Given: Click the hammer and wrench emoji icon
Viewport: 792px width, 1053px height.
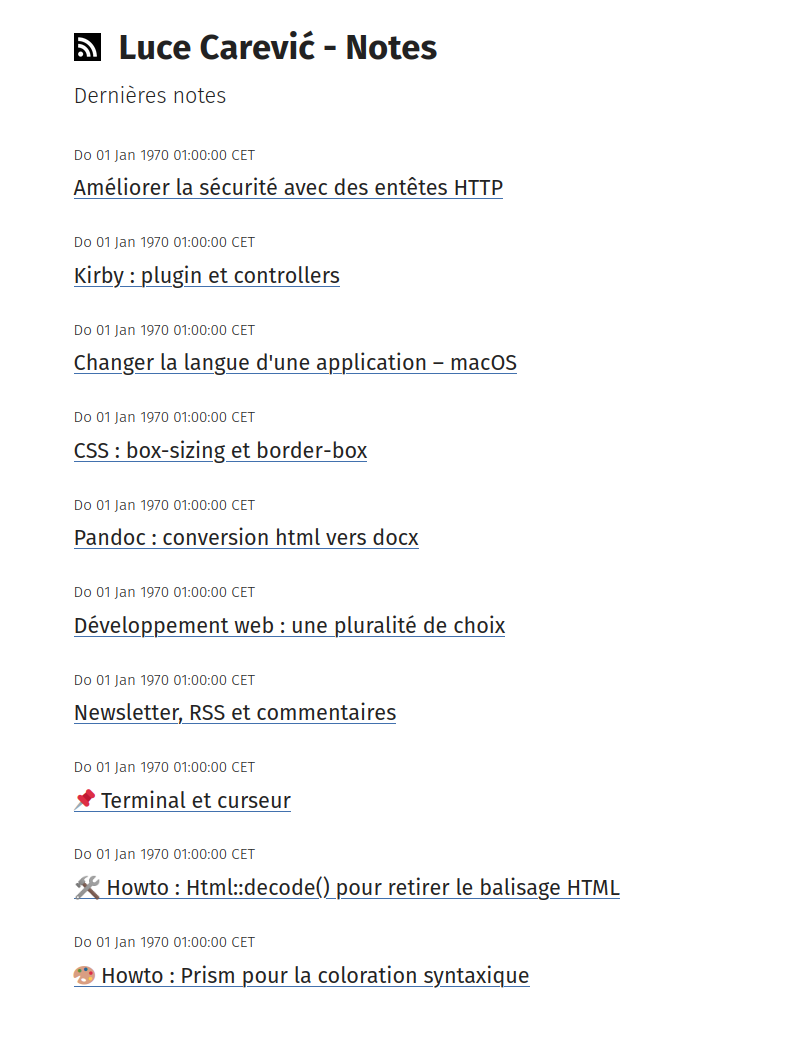Looking at the screenshot, I should [x=87, y=888].
